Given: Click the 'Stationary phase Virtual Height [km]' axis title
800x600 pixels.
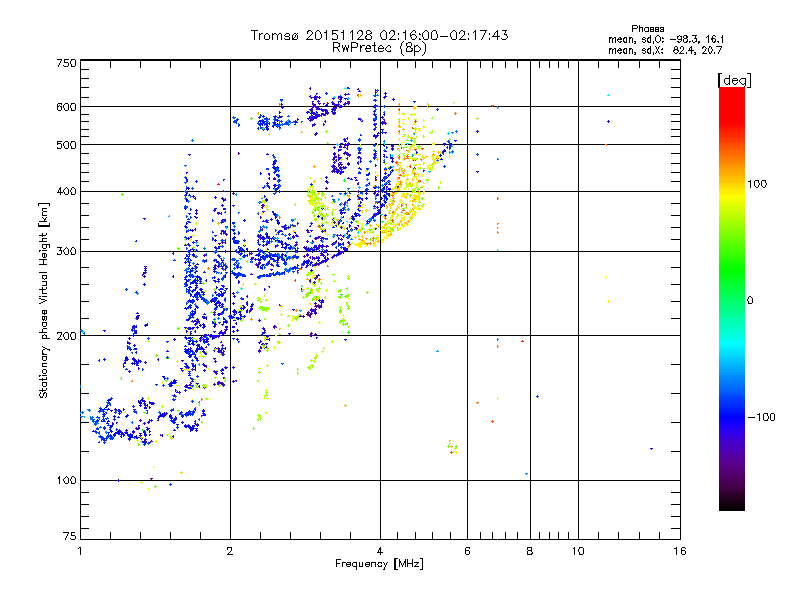Looking at the screenshot, I should [44, 301].
